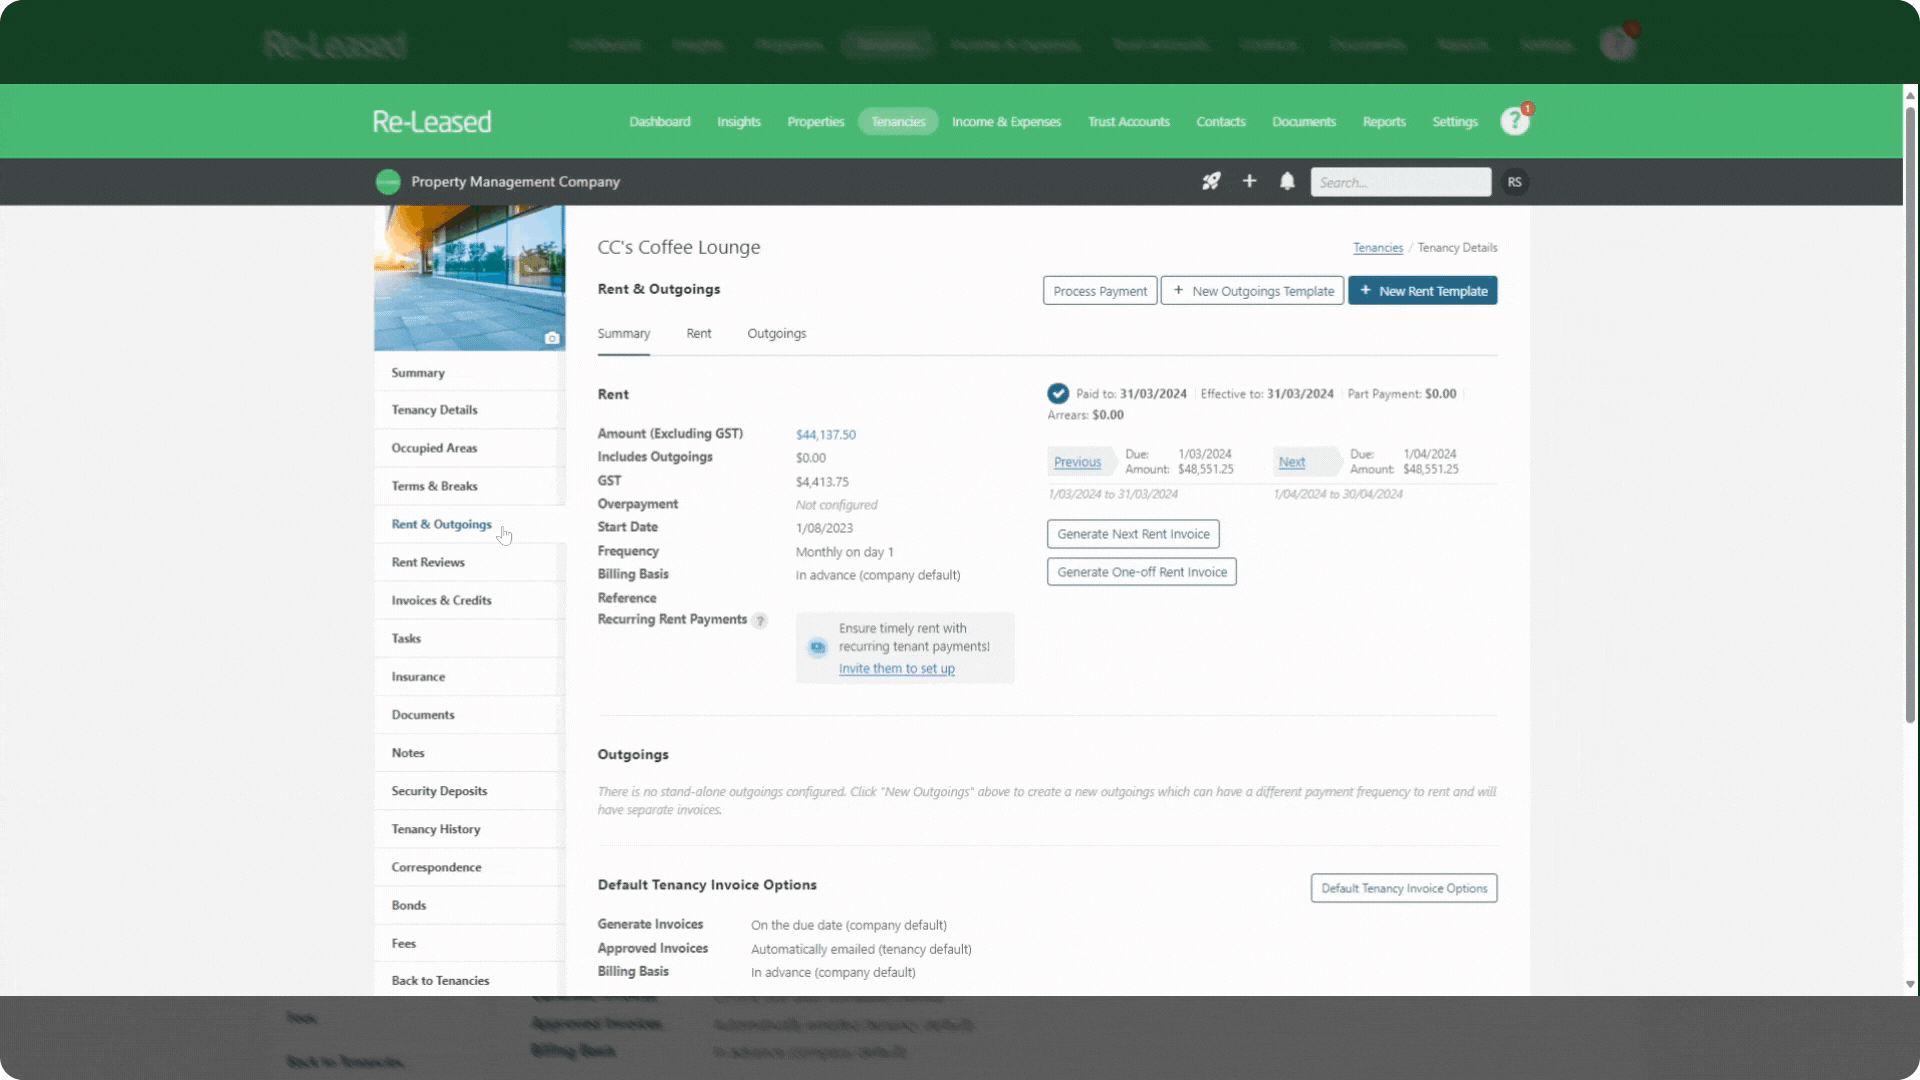Click Back to Tenancies in the sidebar
1920x1080 pixels.
[469, 980]
